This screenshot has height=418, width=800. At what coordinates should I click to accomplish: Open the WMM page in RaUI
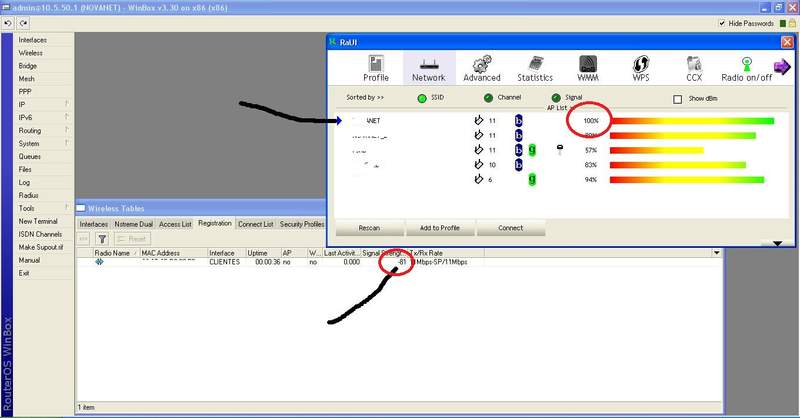(588, 68)
